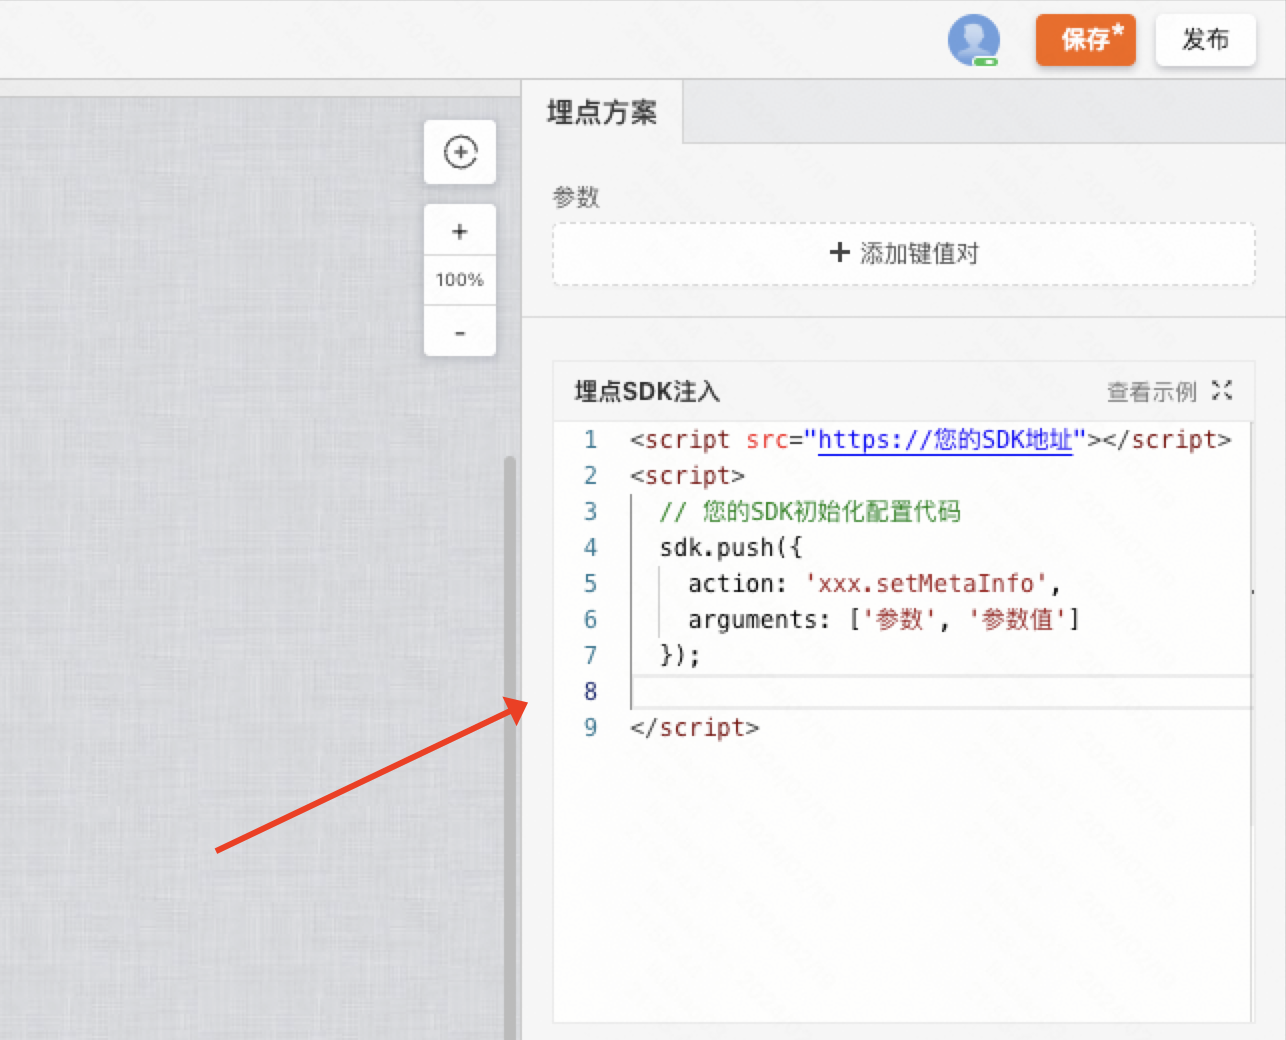Screen dimensions: 1286x1040
Task: Click the SDK address URL in code
Action: (945, 439)
